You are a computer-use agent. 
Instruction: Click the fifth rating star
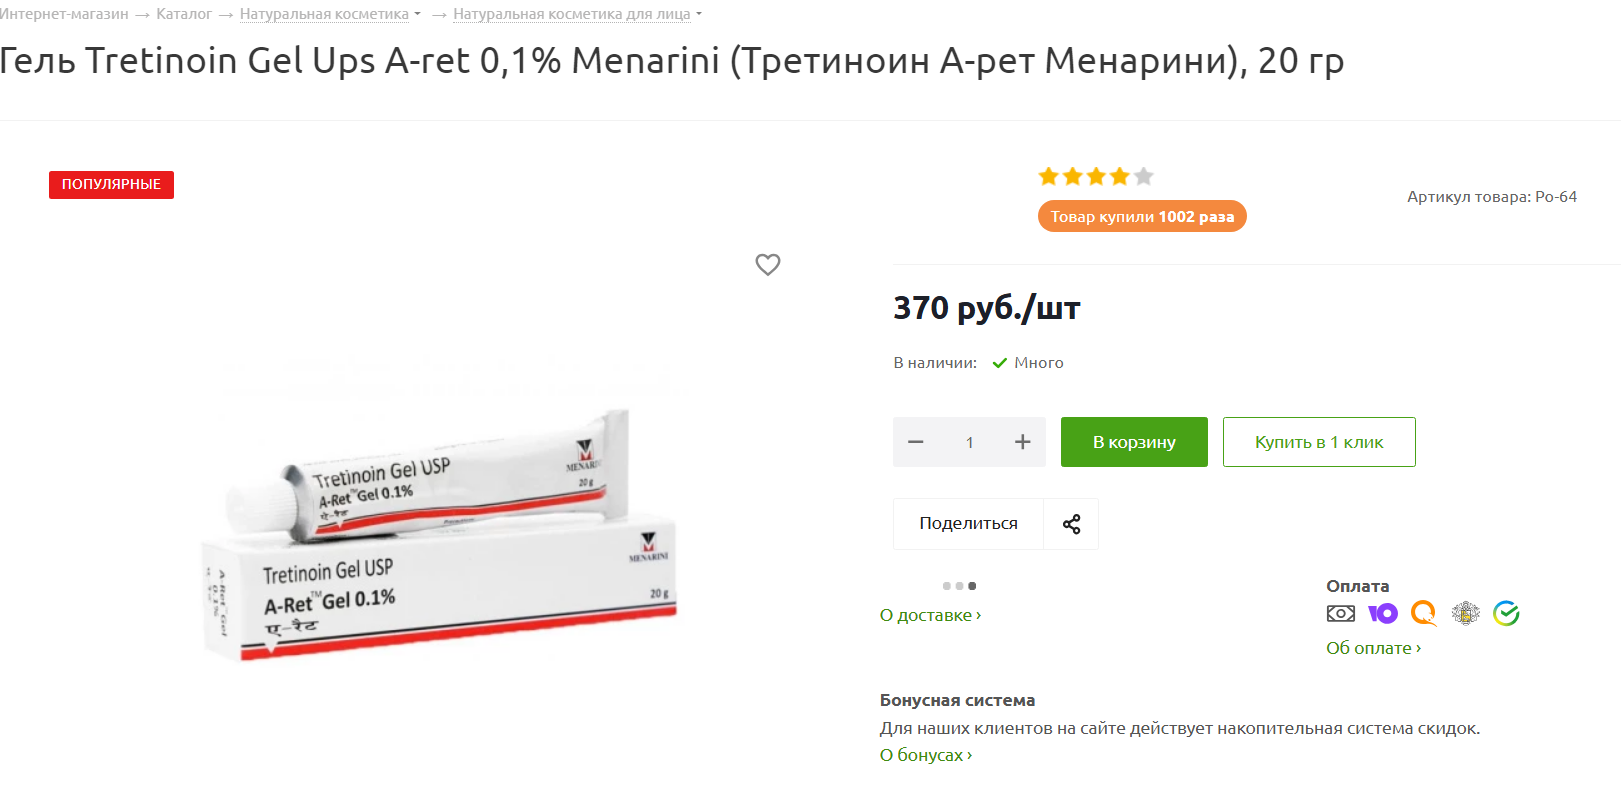(1144, 177)
